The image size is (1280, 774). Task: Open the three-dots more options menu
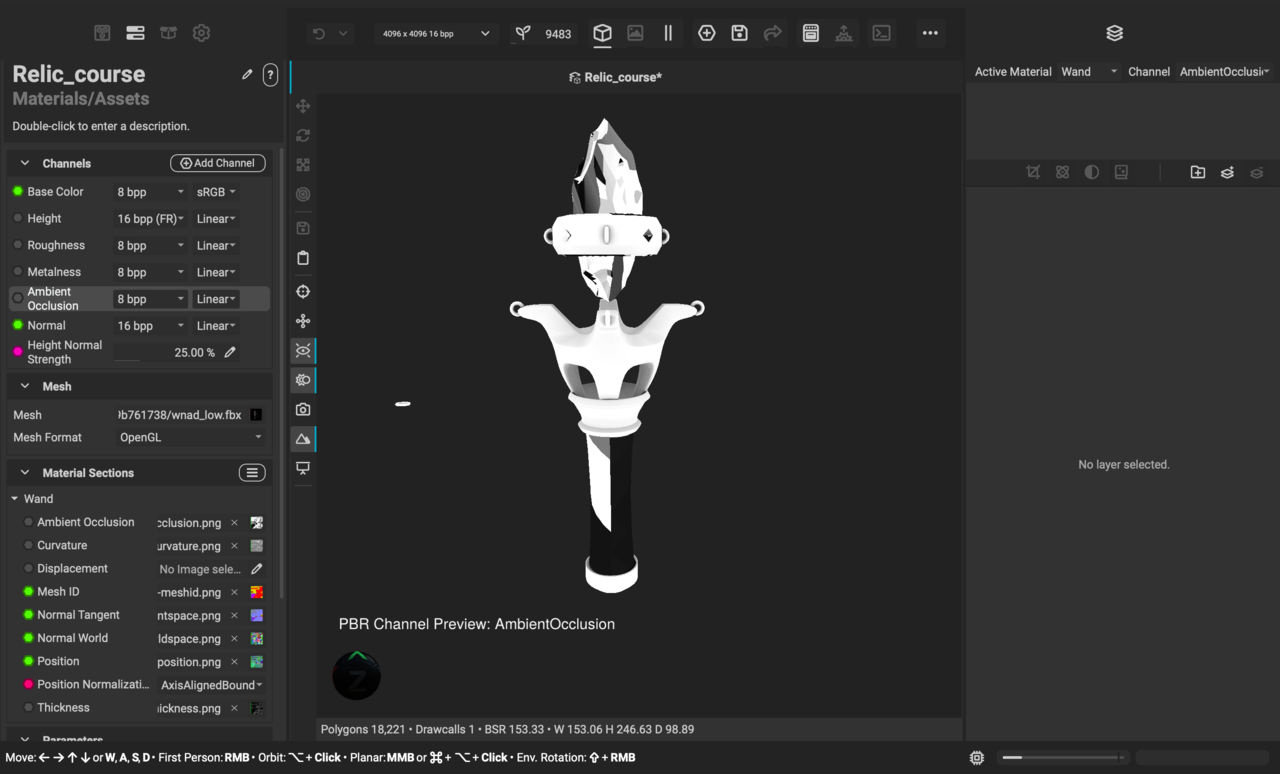point(930,33)
